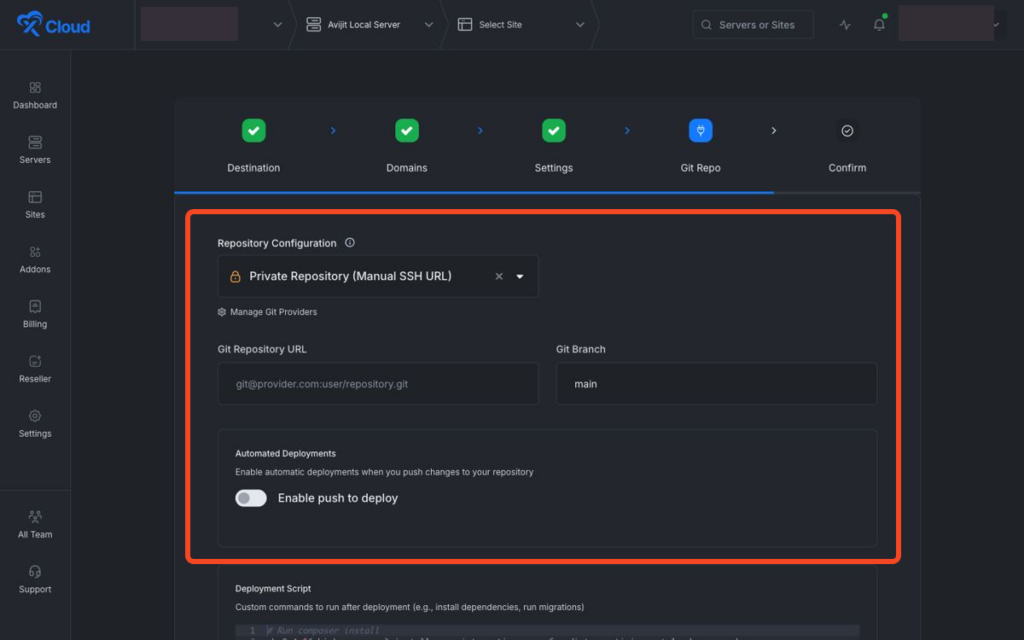Click the server icon beside Avijit Local Server
The height and width of the screenshot is (640, 1024).
click(313, 25)
